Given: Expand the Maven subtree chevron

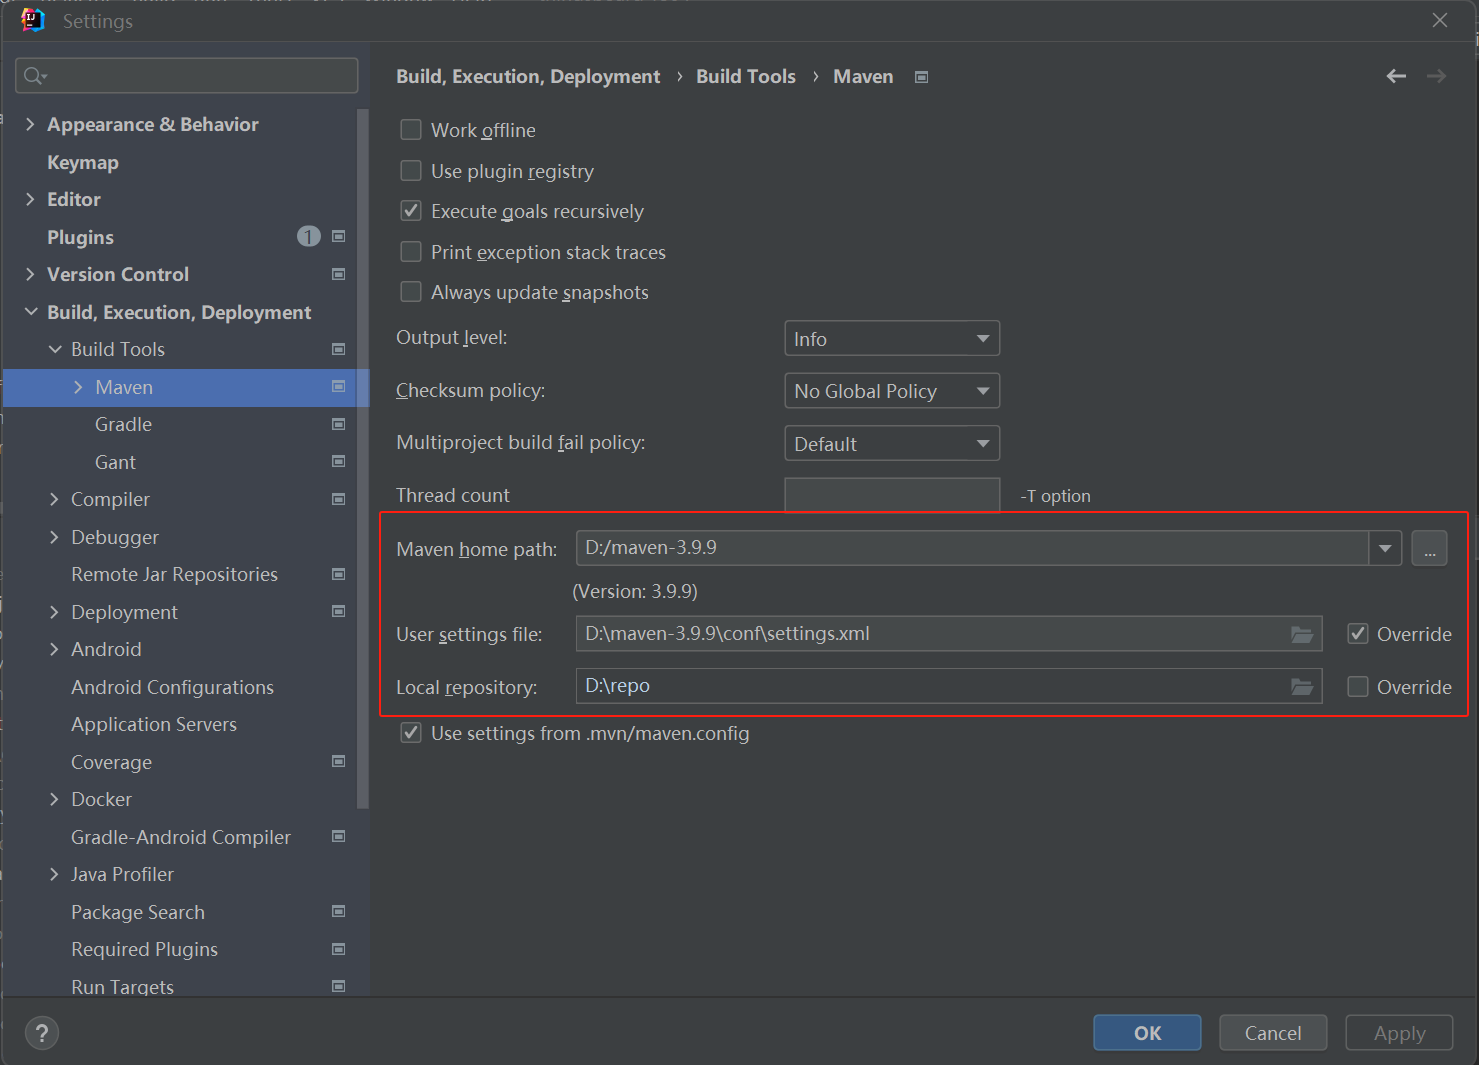Looking at the screenshot, I should click(x=78, y=387).
